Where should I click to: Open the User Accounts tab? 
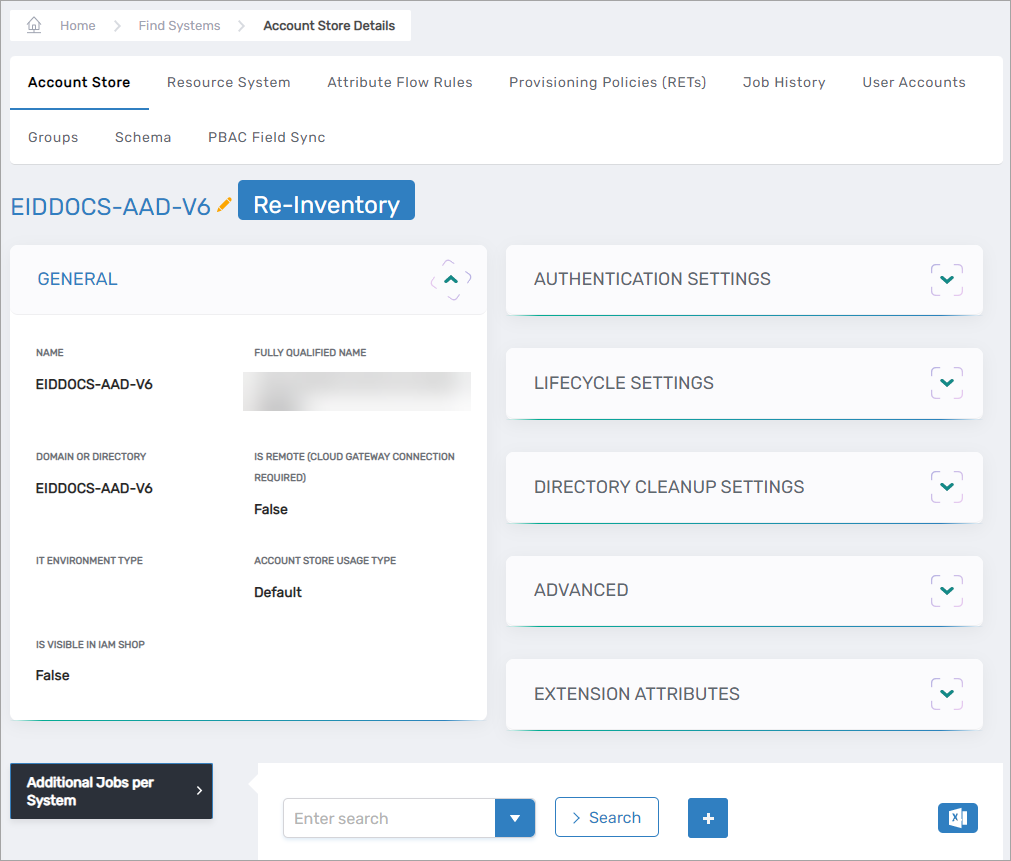tap(914, 83)
